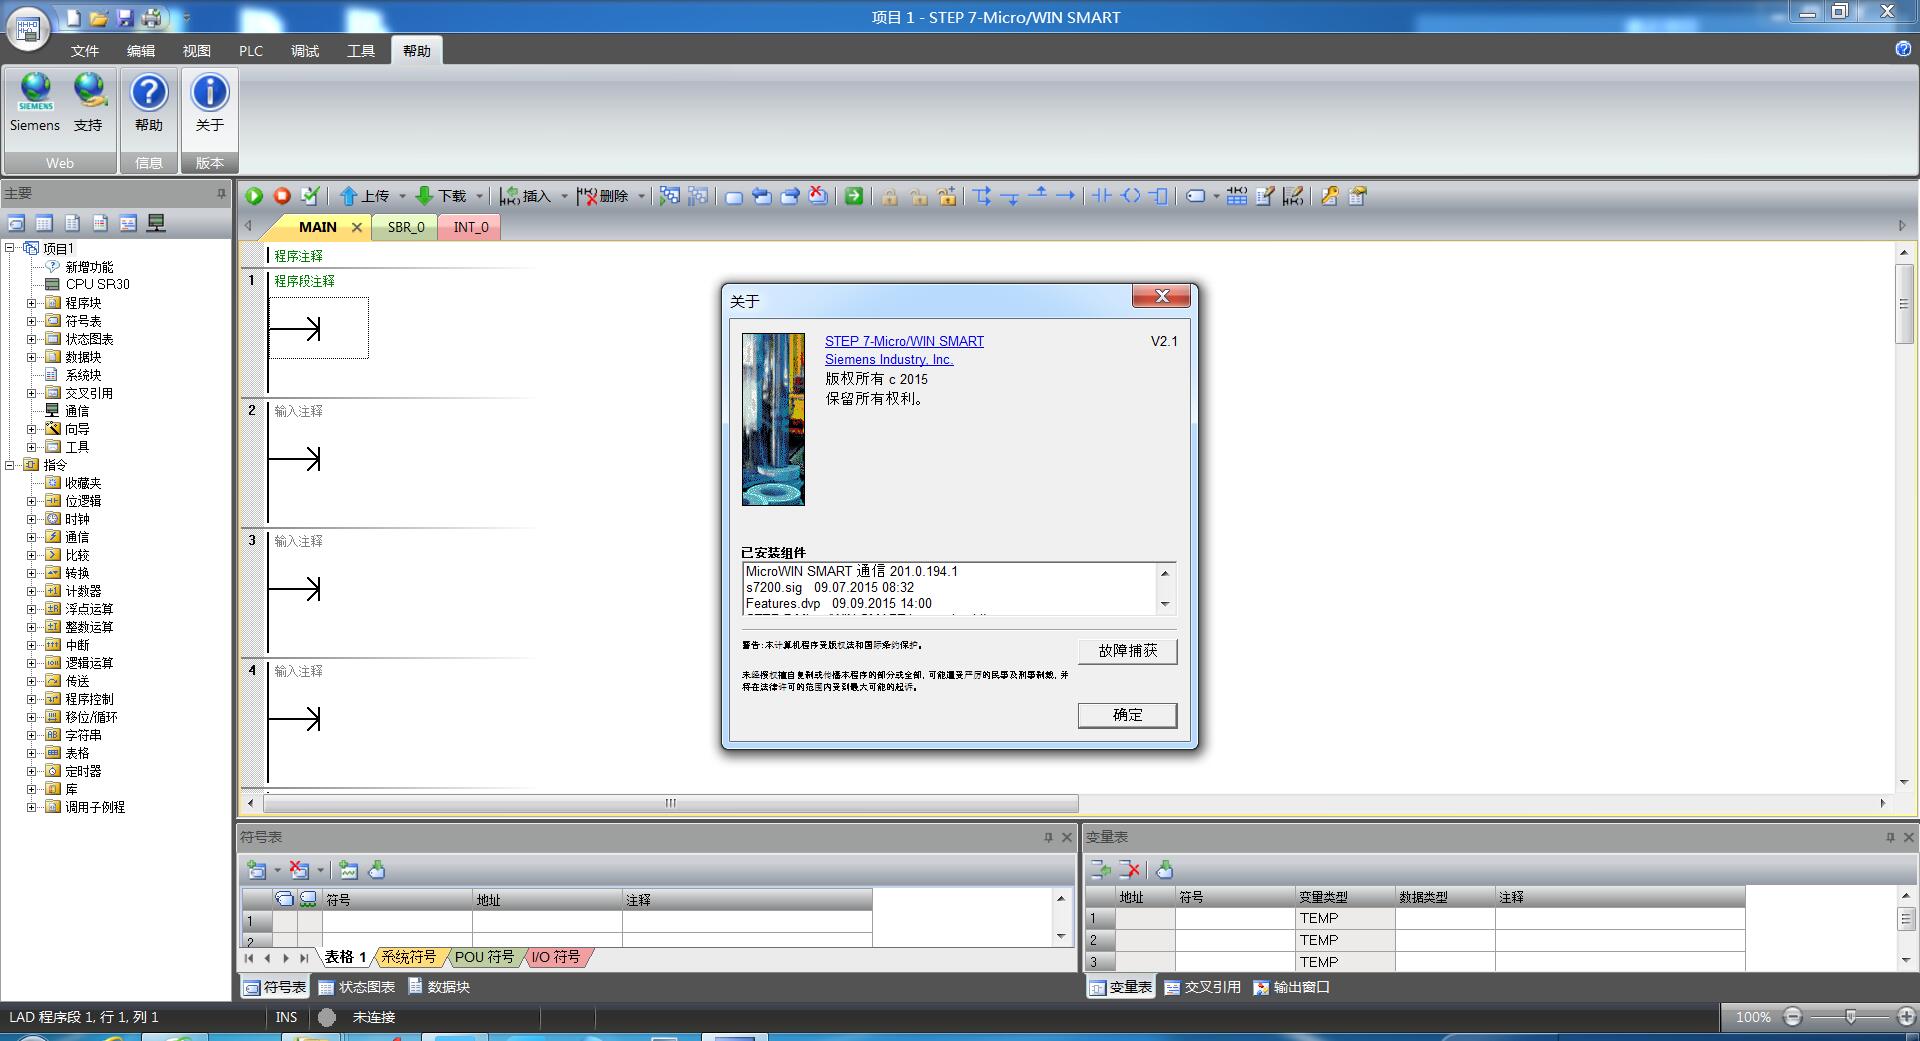
Task: Open the 视图 ribbon tab
Action: coord(197,51)
